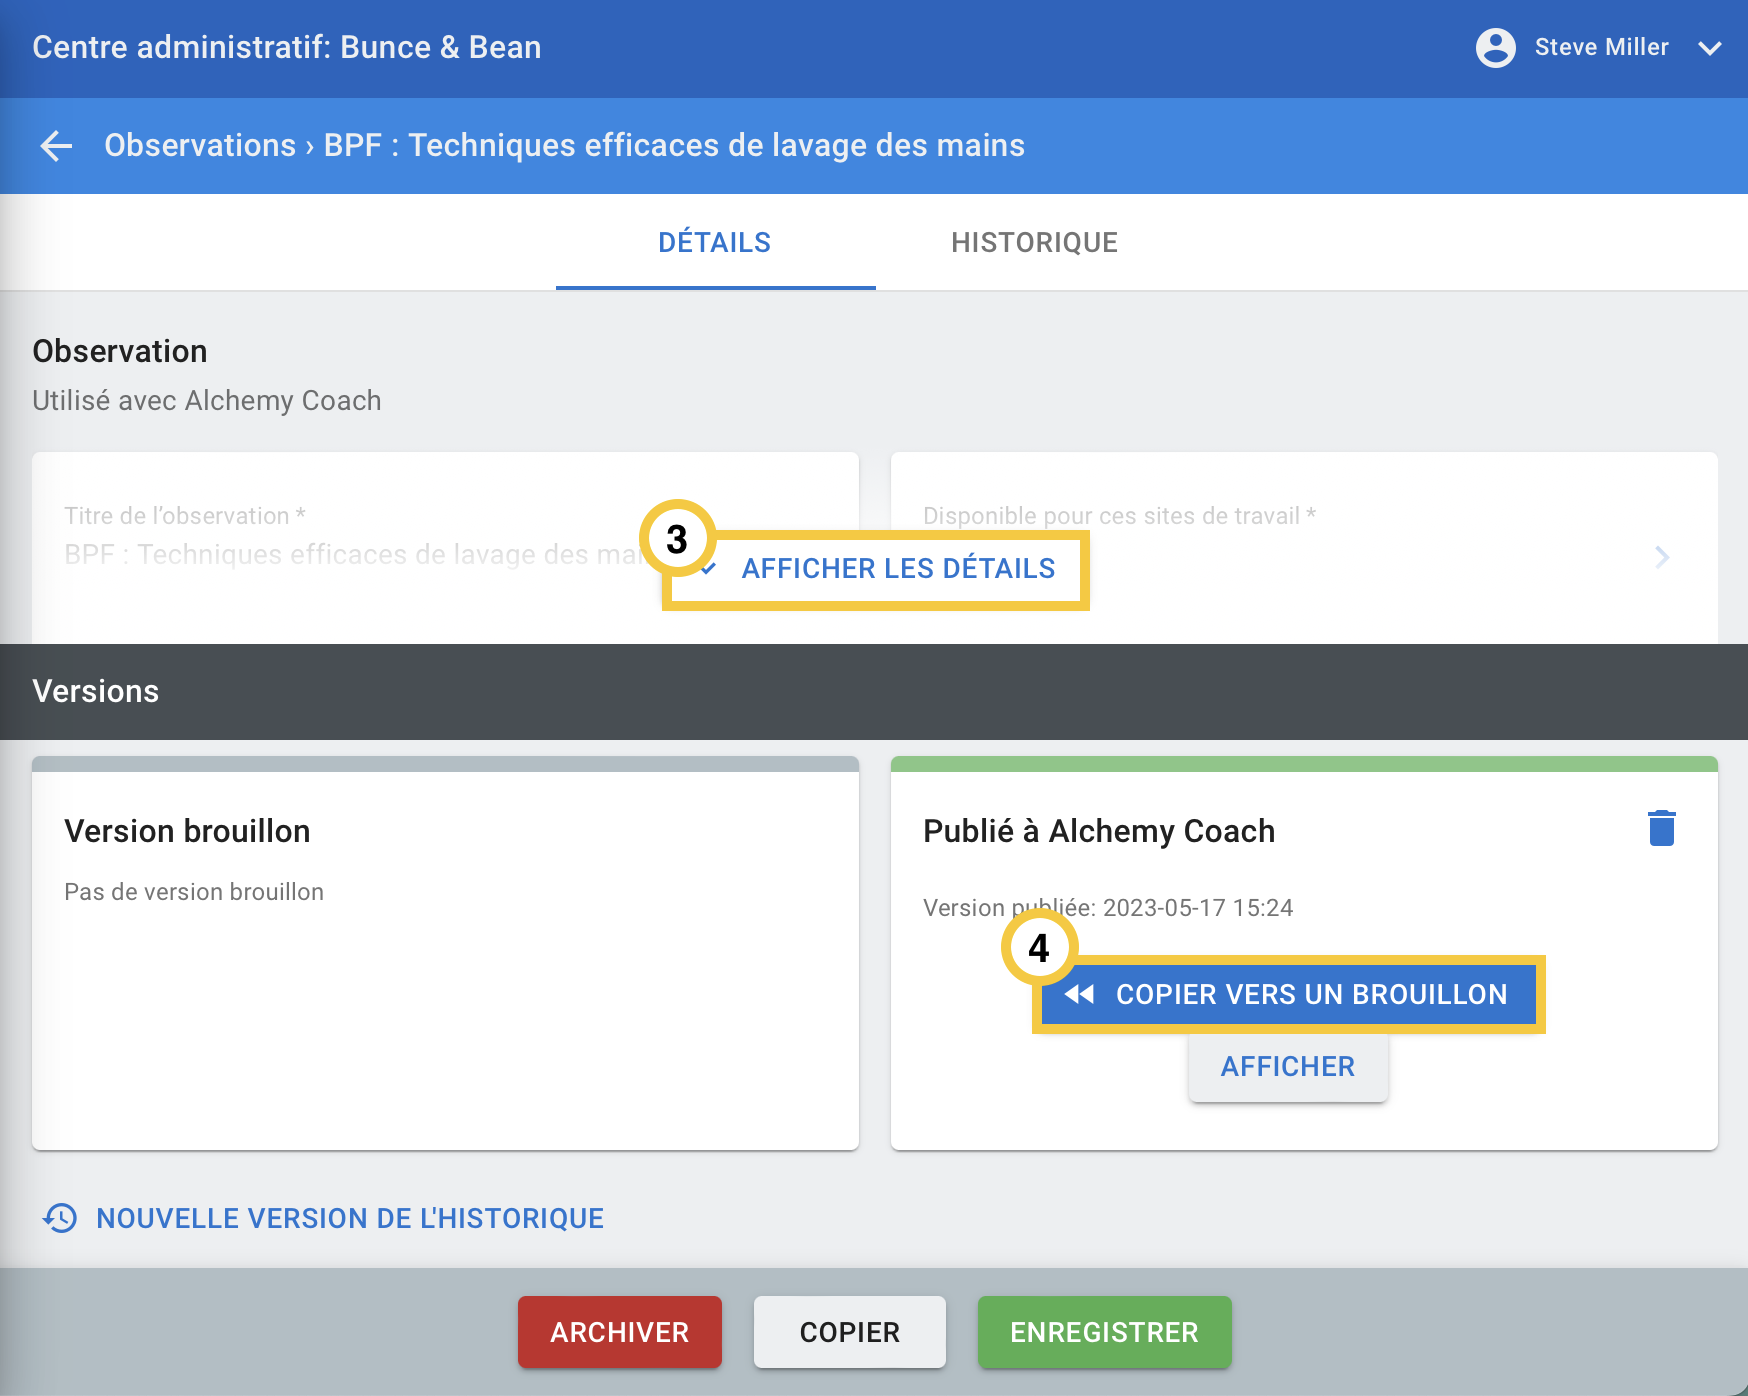This screenshot has width=1748, height=1396.
Task: Click the right chevron in sites card
Action: pyautogui.click(x=1662, y=557)
